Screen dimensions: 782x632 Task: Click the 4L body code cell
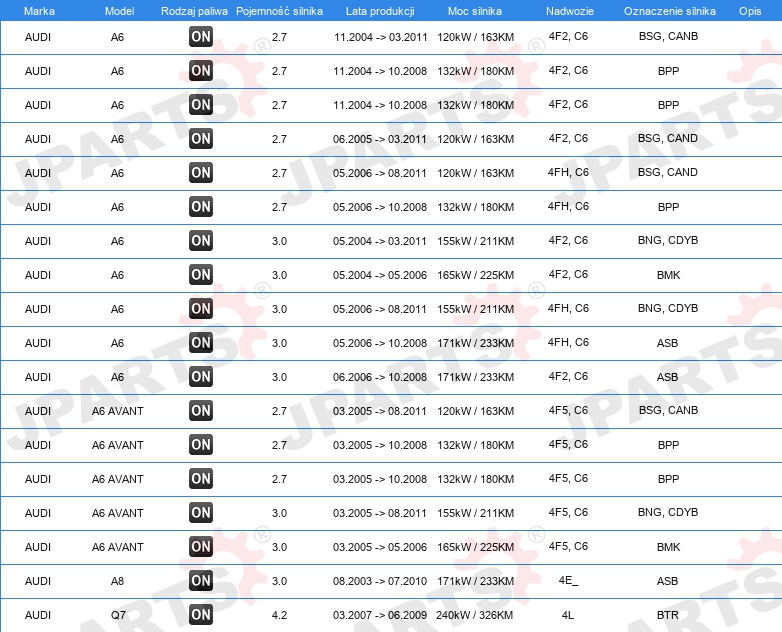pyautogui.click(x=568, y=615)
